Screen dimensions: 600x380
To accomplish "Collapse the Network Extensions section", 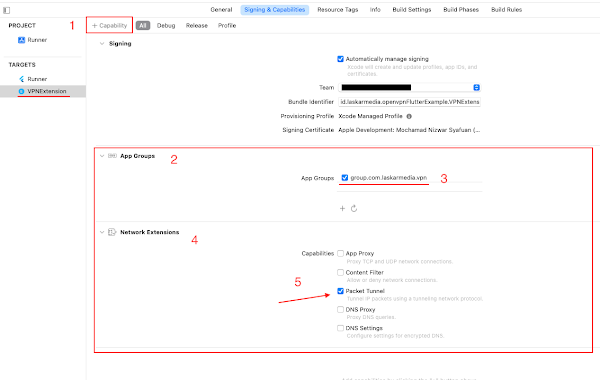I will pos(102,232).
